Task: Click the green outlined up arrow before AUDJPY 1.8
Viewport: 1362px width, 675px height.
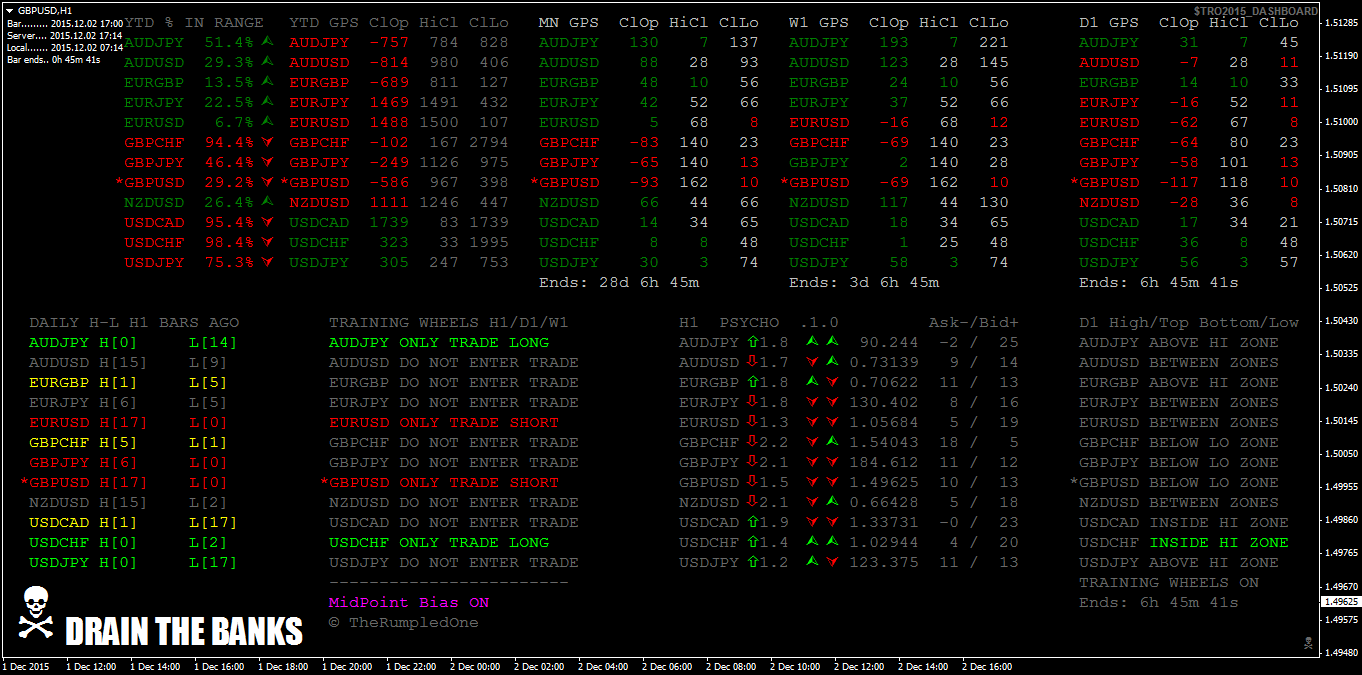Action: [751, 342]
